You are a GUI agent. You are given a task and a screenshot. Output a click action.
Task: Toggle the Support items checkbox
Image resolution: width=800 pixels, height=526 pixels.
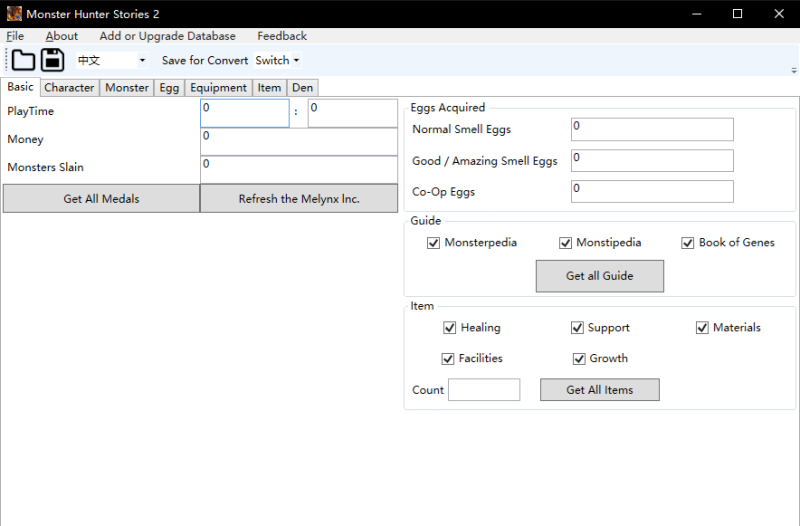577,328
